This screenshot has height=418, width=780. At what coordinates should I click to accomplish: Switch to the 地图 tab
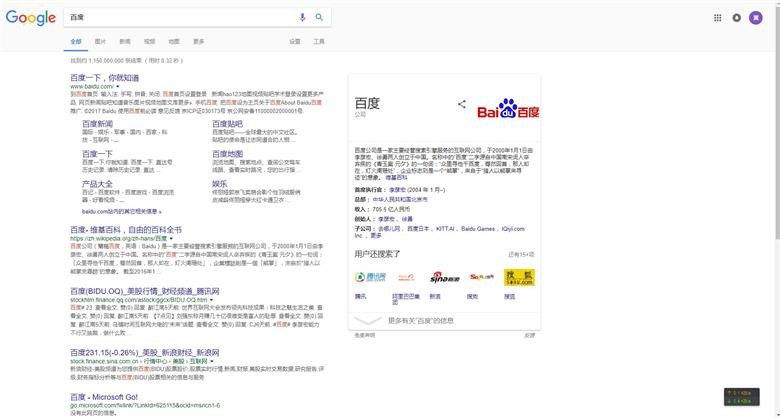[x=174, y=42]
